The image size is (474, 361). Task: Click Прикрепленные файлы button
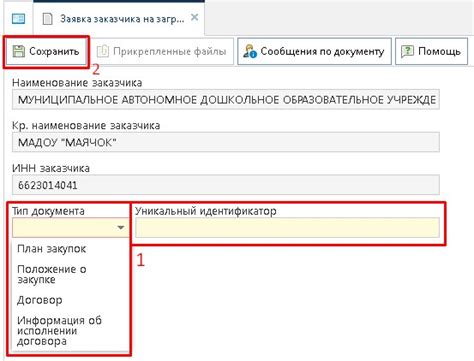coord(162,51)
